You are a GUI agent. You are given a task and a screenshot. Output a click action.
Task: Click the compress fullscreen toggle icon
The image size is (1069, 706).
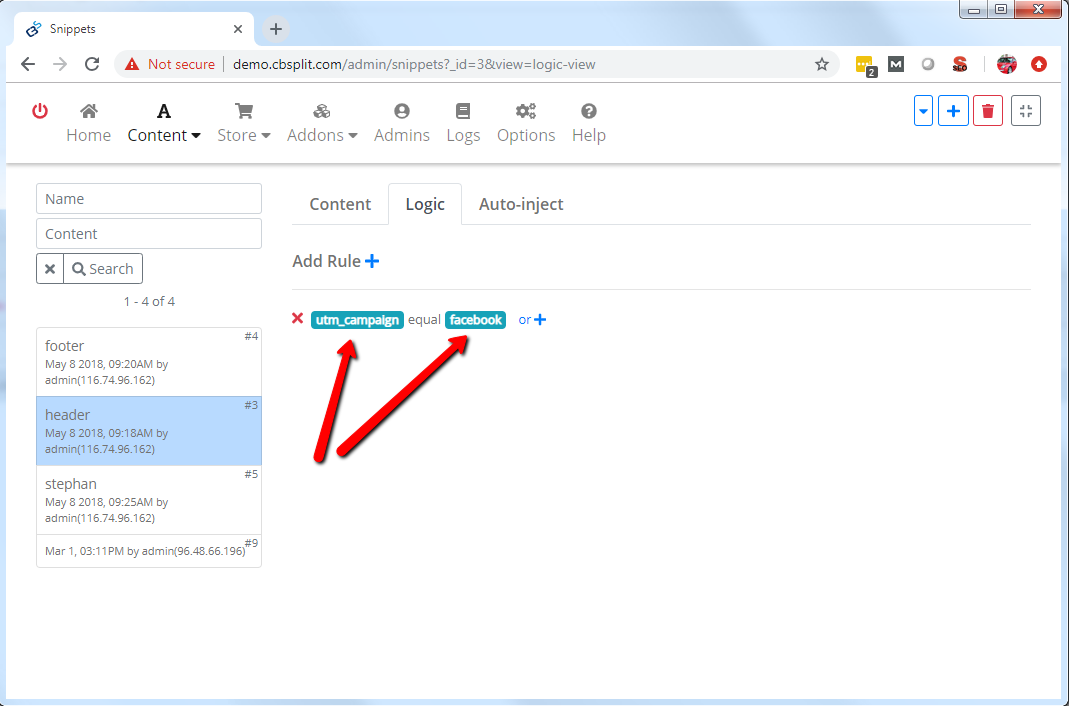(x=1026, y=111)
